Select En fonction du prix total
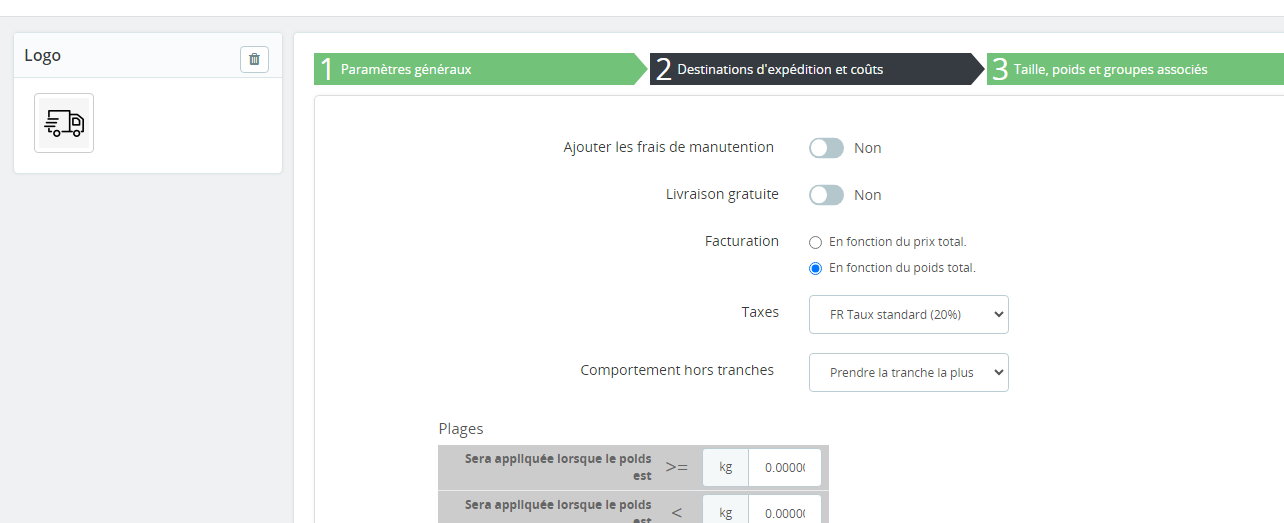Screen dimensions: 1284x523 815,242
